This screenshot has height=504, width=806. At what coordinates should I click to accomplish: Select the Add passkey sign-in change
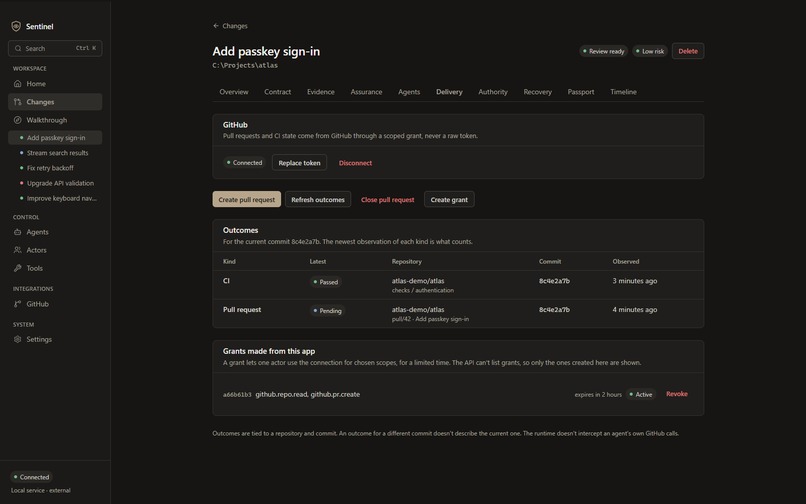(55, 138)
